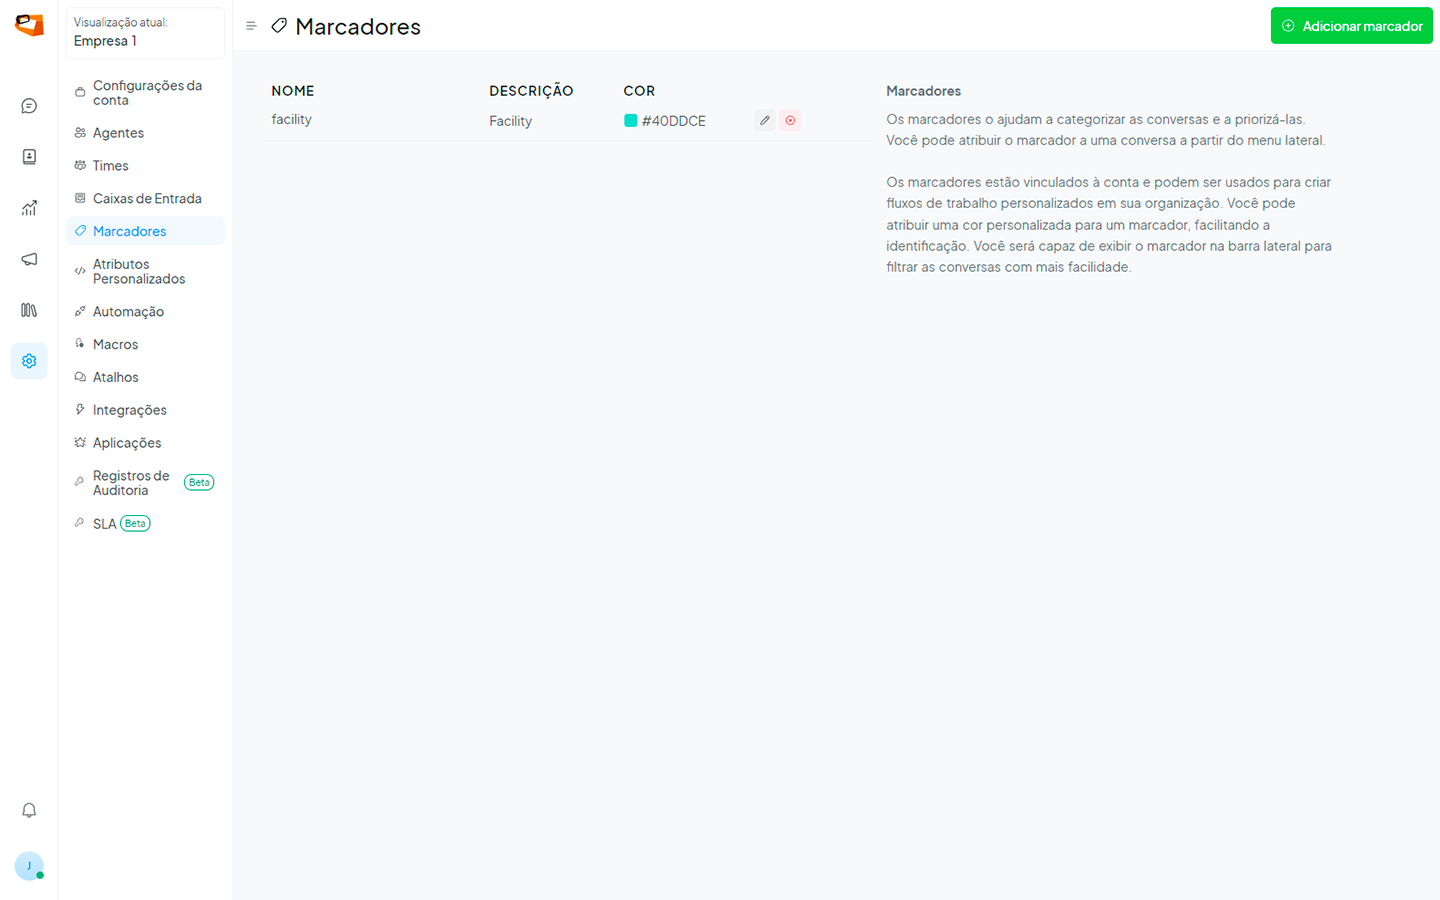Collapse the sidebar with hamburger icon
Image resolution: width=1440 pixels, height=900 pixels.
251,26
